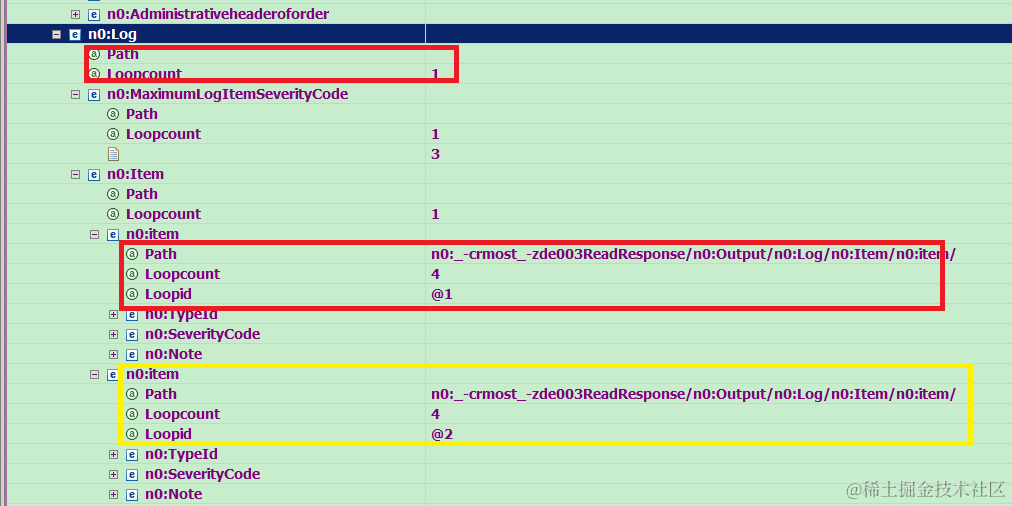
Task: Click Loopcount value 1 under MaximumLogItemSeverityCode
Action: click(436, 134)
